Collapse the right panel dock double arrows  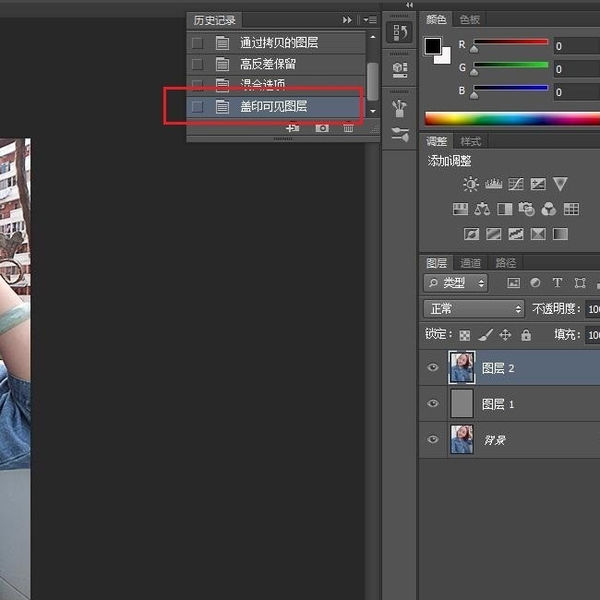[409, 5]
